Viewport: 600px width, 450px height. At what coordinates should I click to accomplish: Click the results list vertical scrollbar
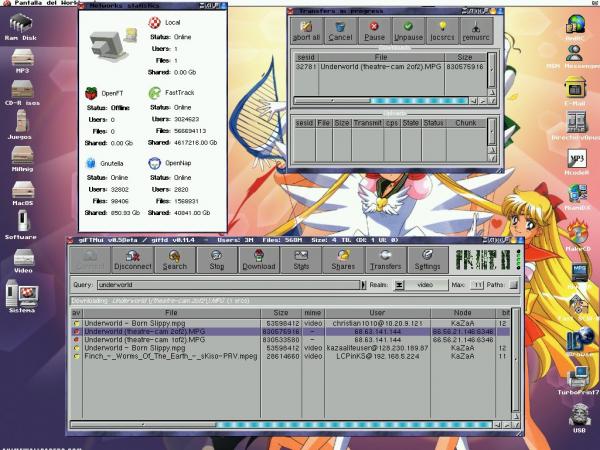515,360
